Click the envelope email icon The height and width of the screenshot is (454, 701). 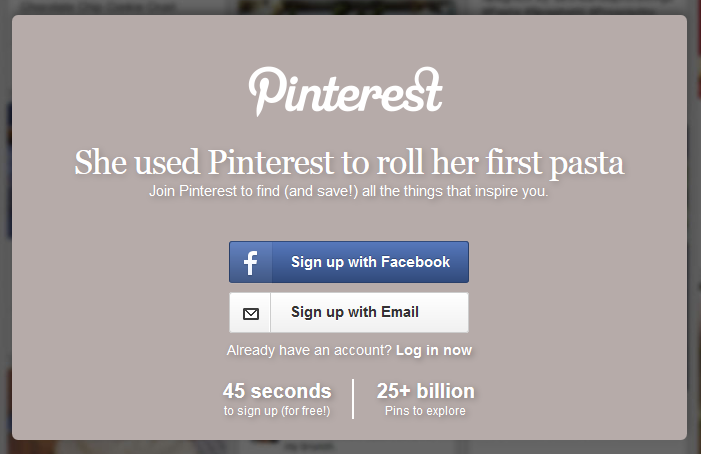click(x=250, y=313)
